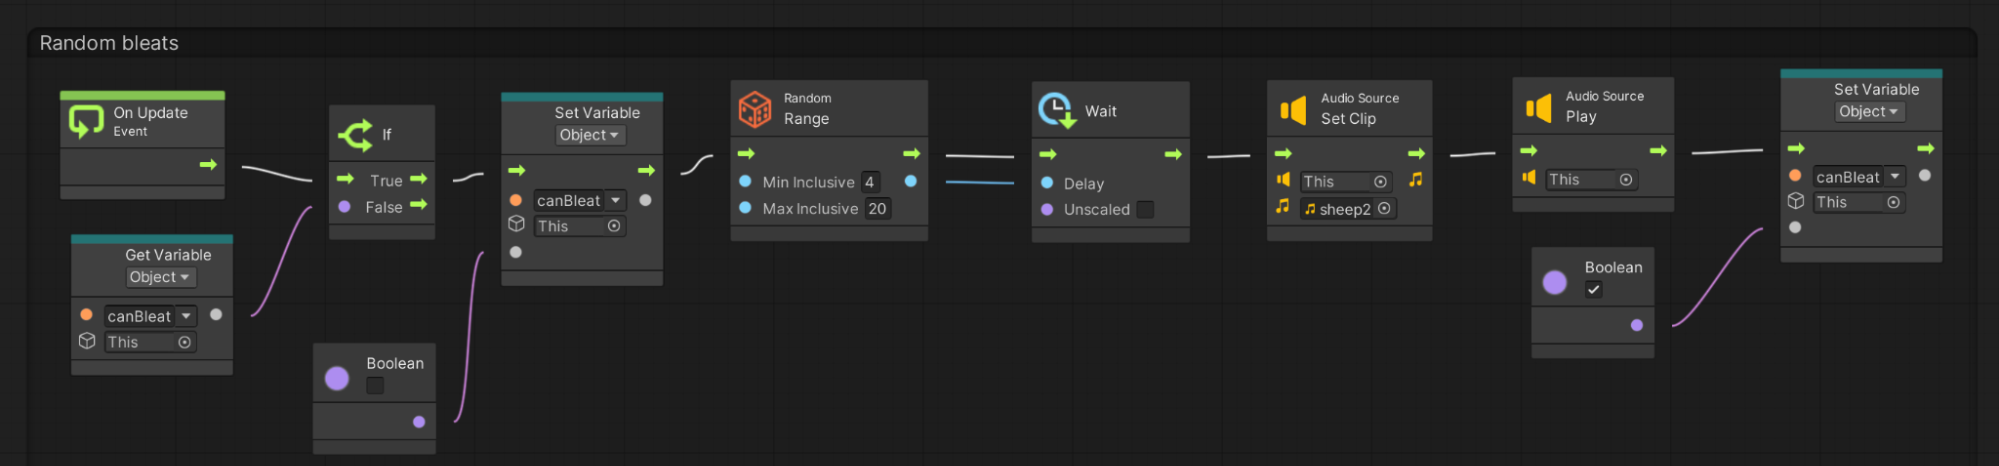
Task: Click the target picker in Audio Source Play
Action: (x=1626, y=180)
